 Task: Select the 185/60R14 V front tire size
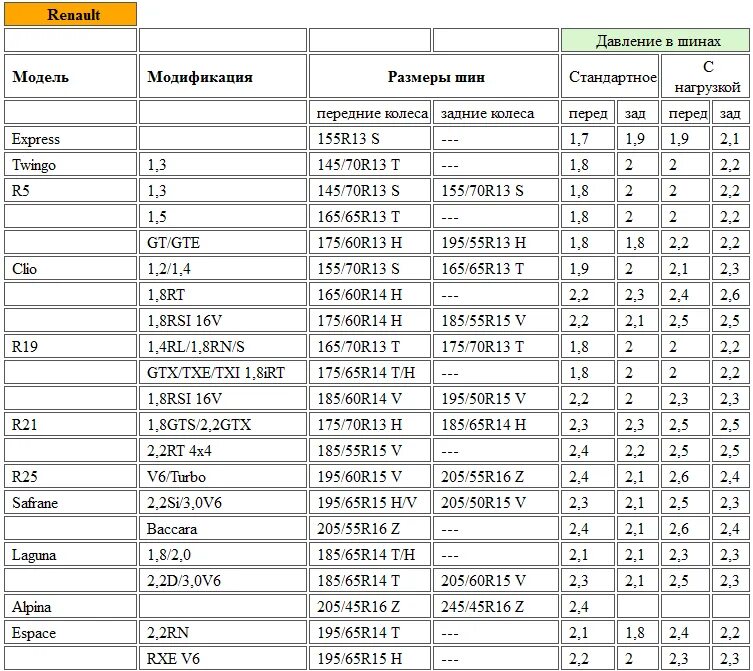tap(369, 398)
